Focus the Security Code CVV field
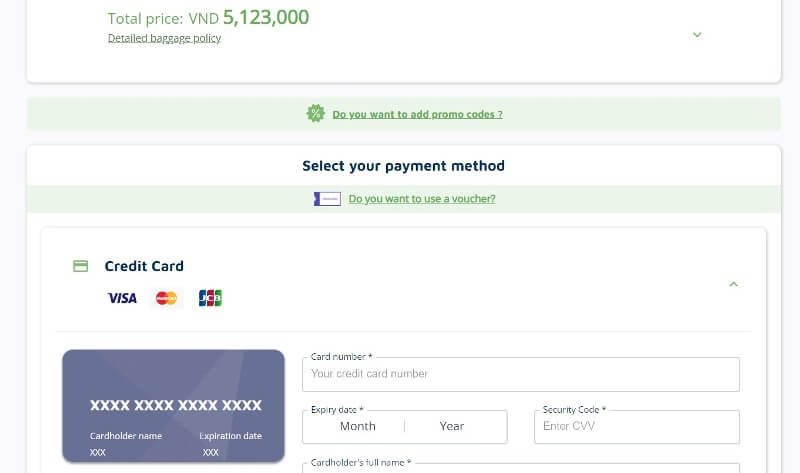The height and width of the screenshot is (473, 800). click(x=637, y=427)
